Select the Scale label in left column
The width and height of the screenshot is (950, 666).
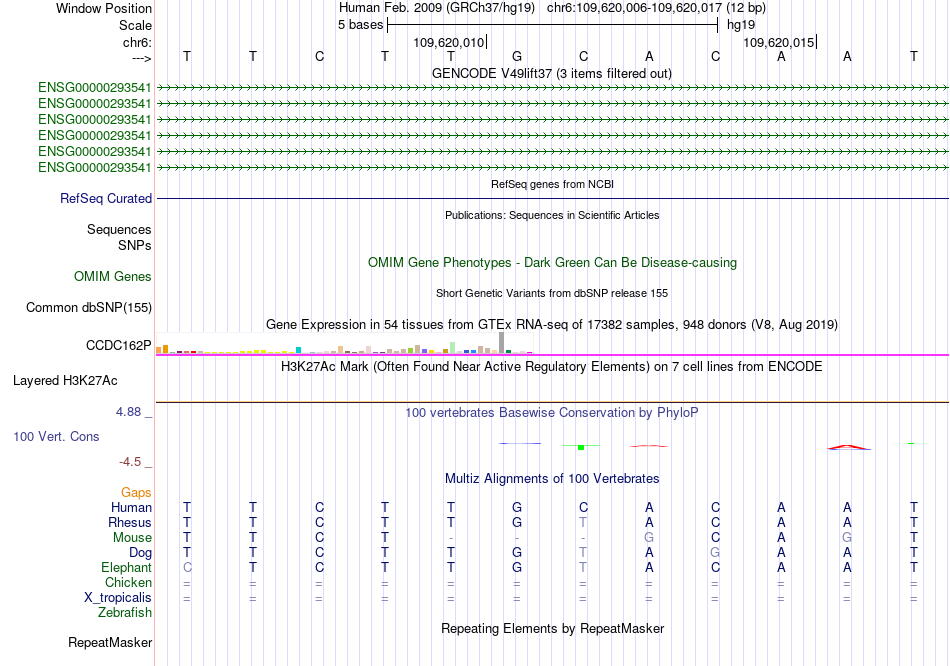135,25
